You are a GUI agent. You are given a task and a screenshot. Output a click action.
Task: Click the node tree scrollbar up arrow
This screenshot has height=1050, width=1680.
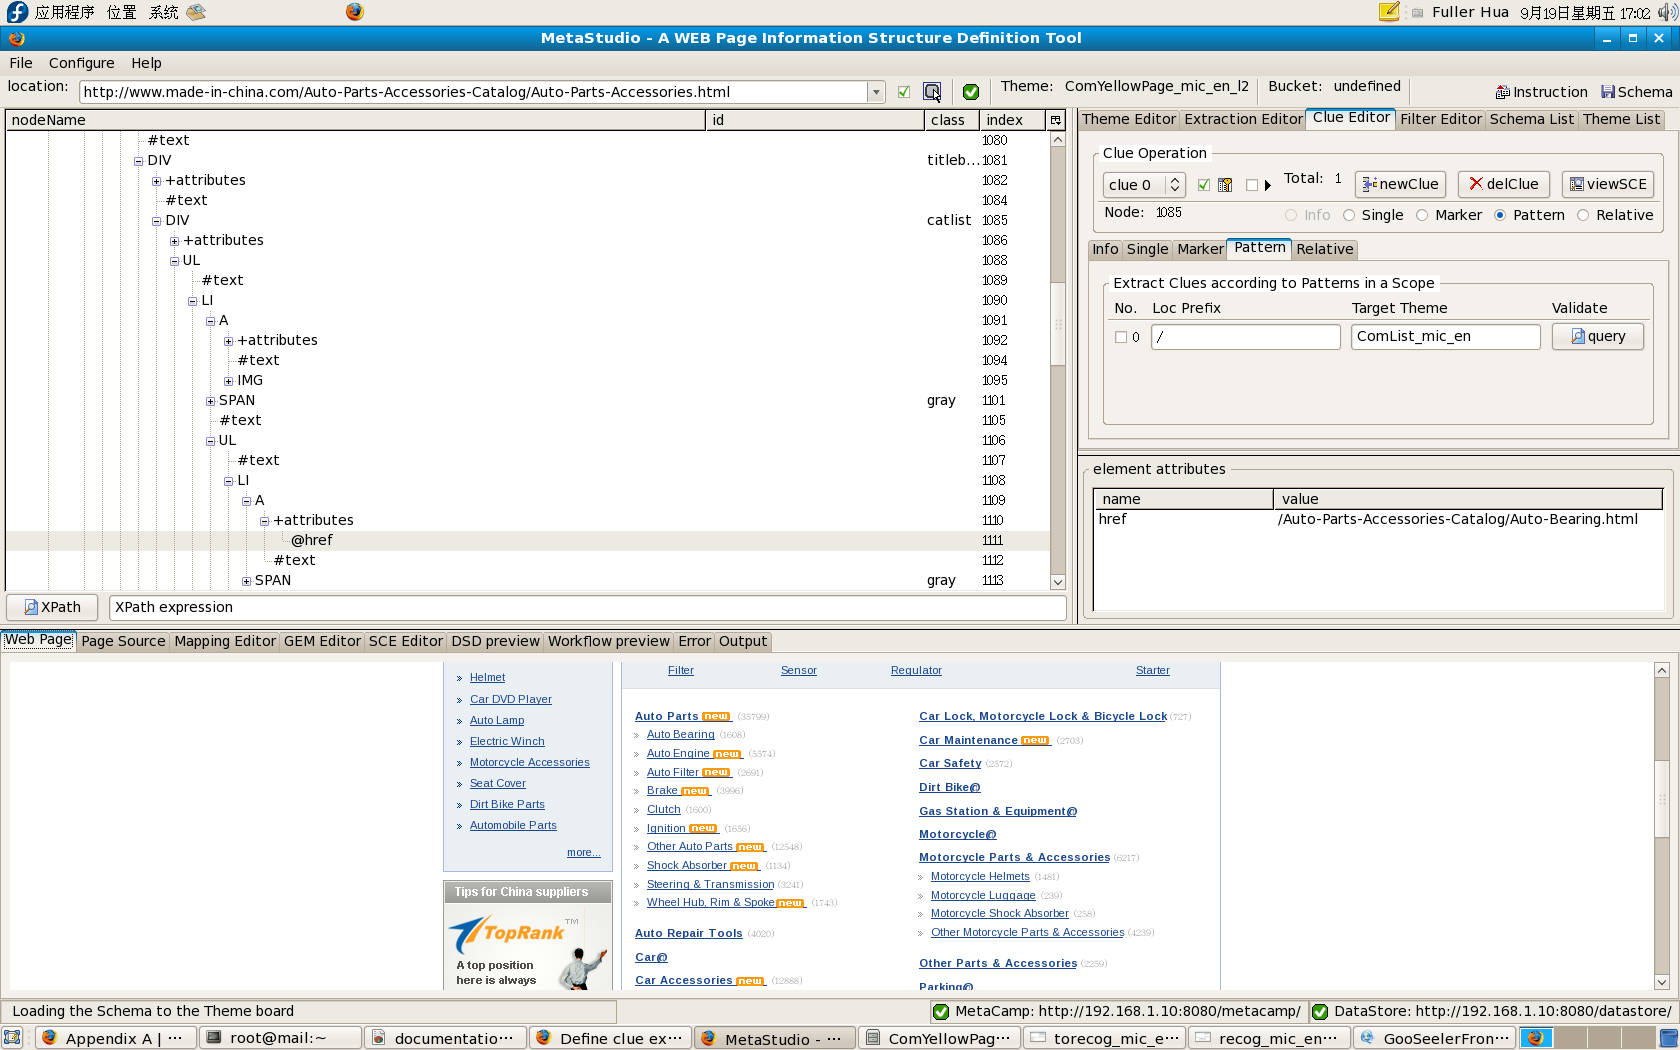[x=1058, y=140]
